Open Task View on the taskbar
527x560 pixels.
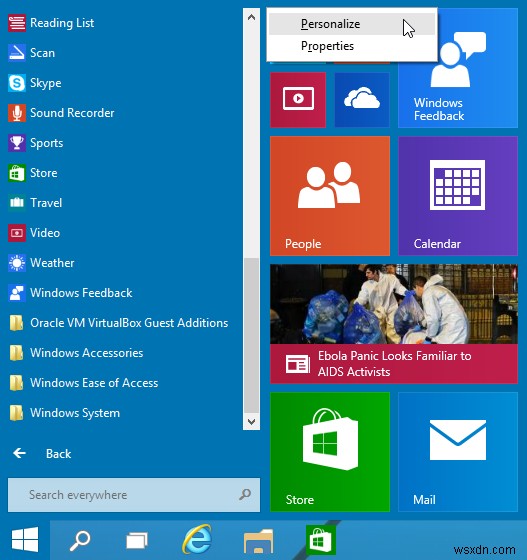click(x=137, y=540)
